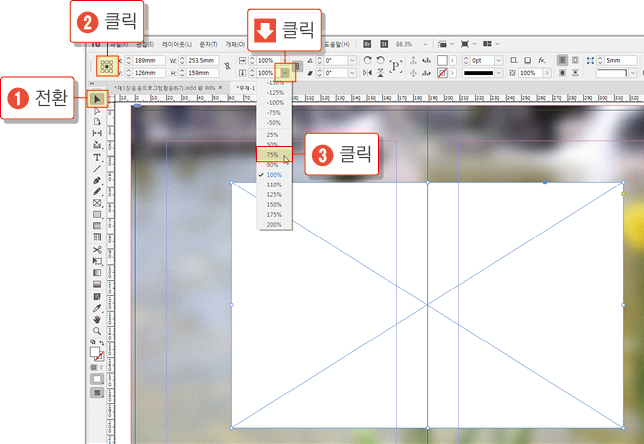The image size is (644, 444).
Task: Select the Gradient Feather tool
Action: (97, 284)
